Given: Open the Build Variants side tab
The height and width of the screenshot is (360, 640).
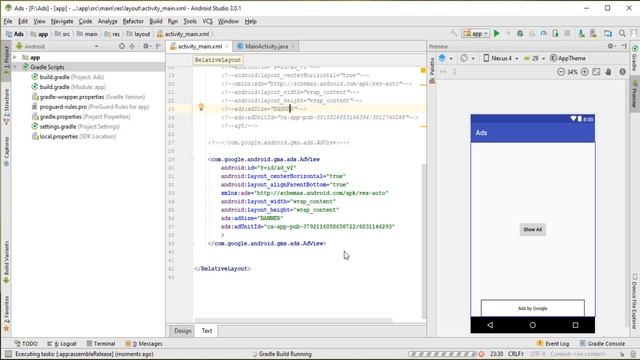Looking at the screenshot, I should (6, 261).
